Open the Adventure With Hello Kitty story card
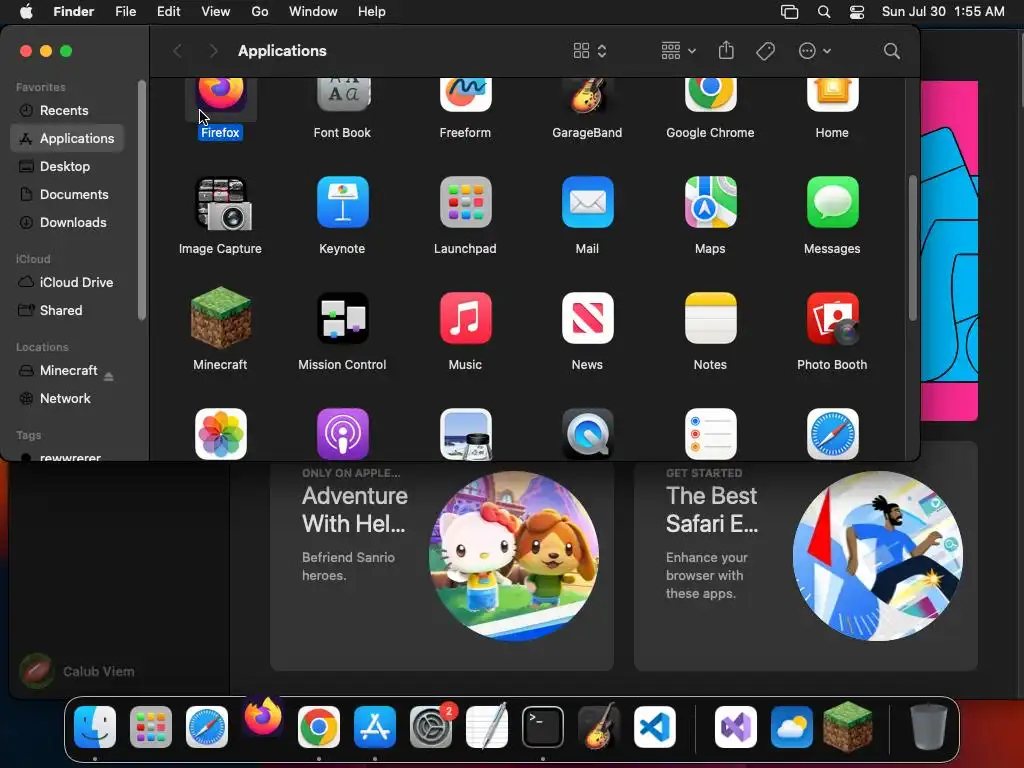 tap(441, 565)
